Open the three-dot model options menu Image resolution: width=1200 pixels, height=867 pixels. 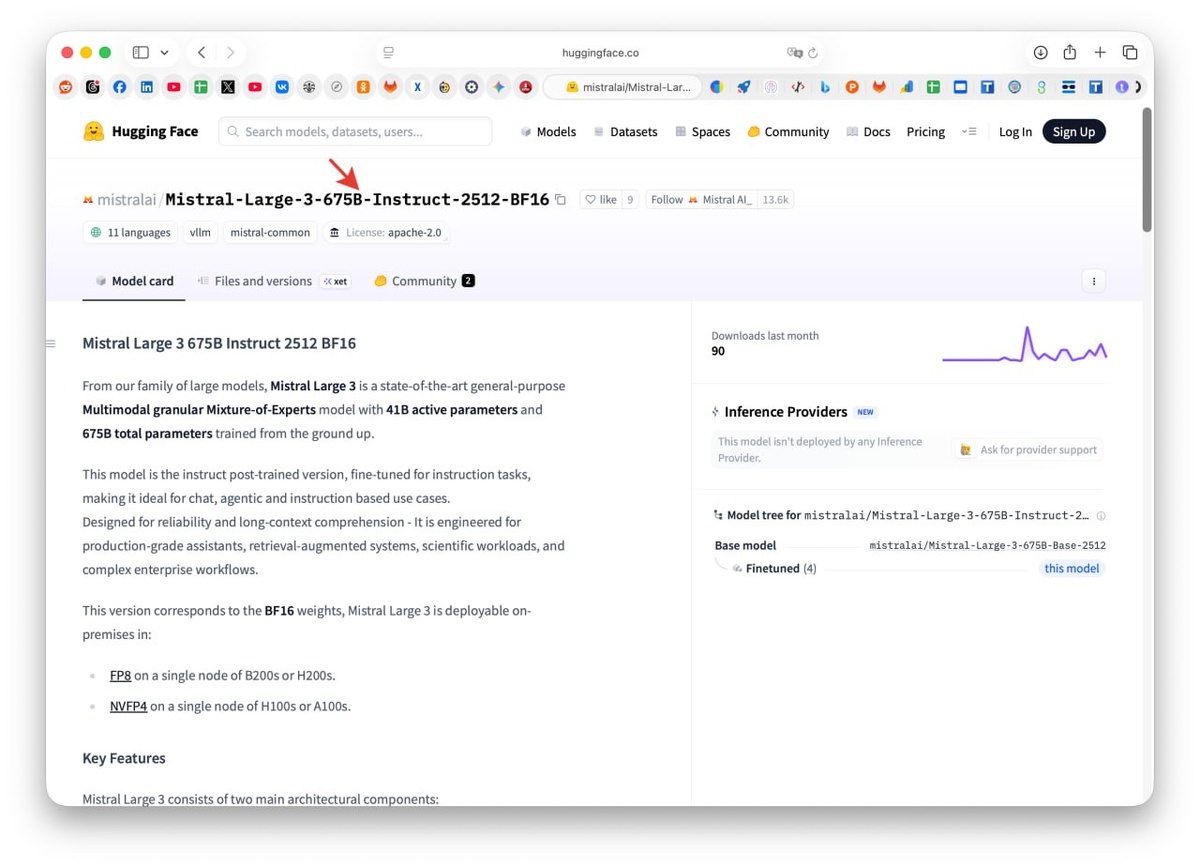[x=1094, y=281]
